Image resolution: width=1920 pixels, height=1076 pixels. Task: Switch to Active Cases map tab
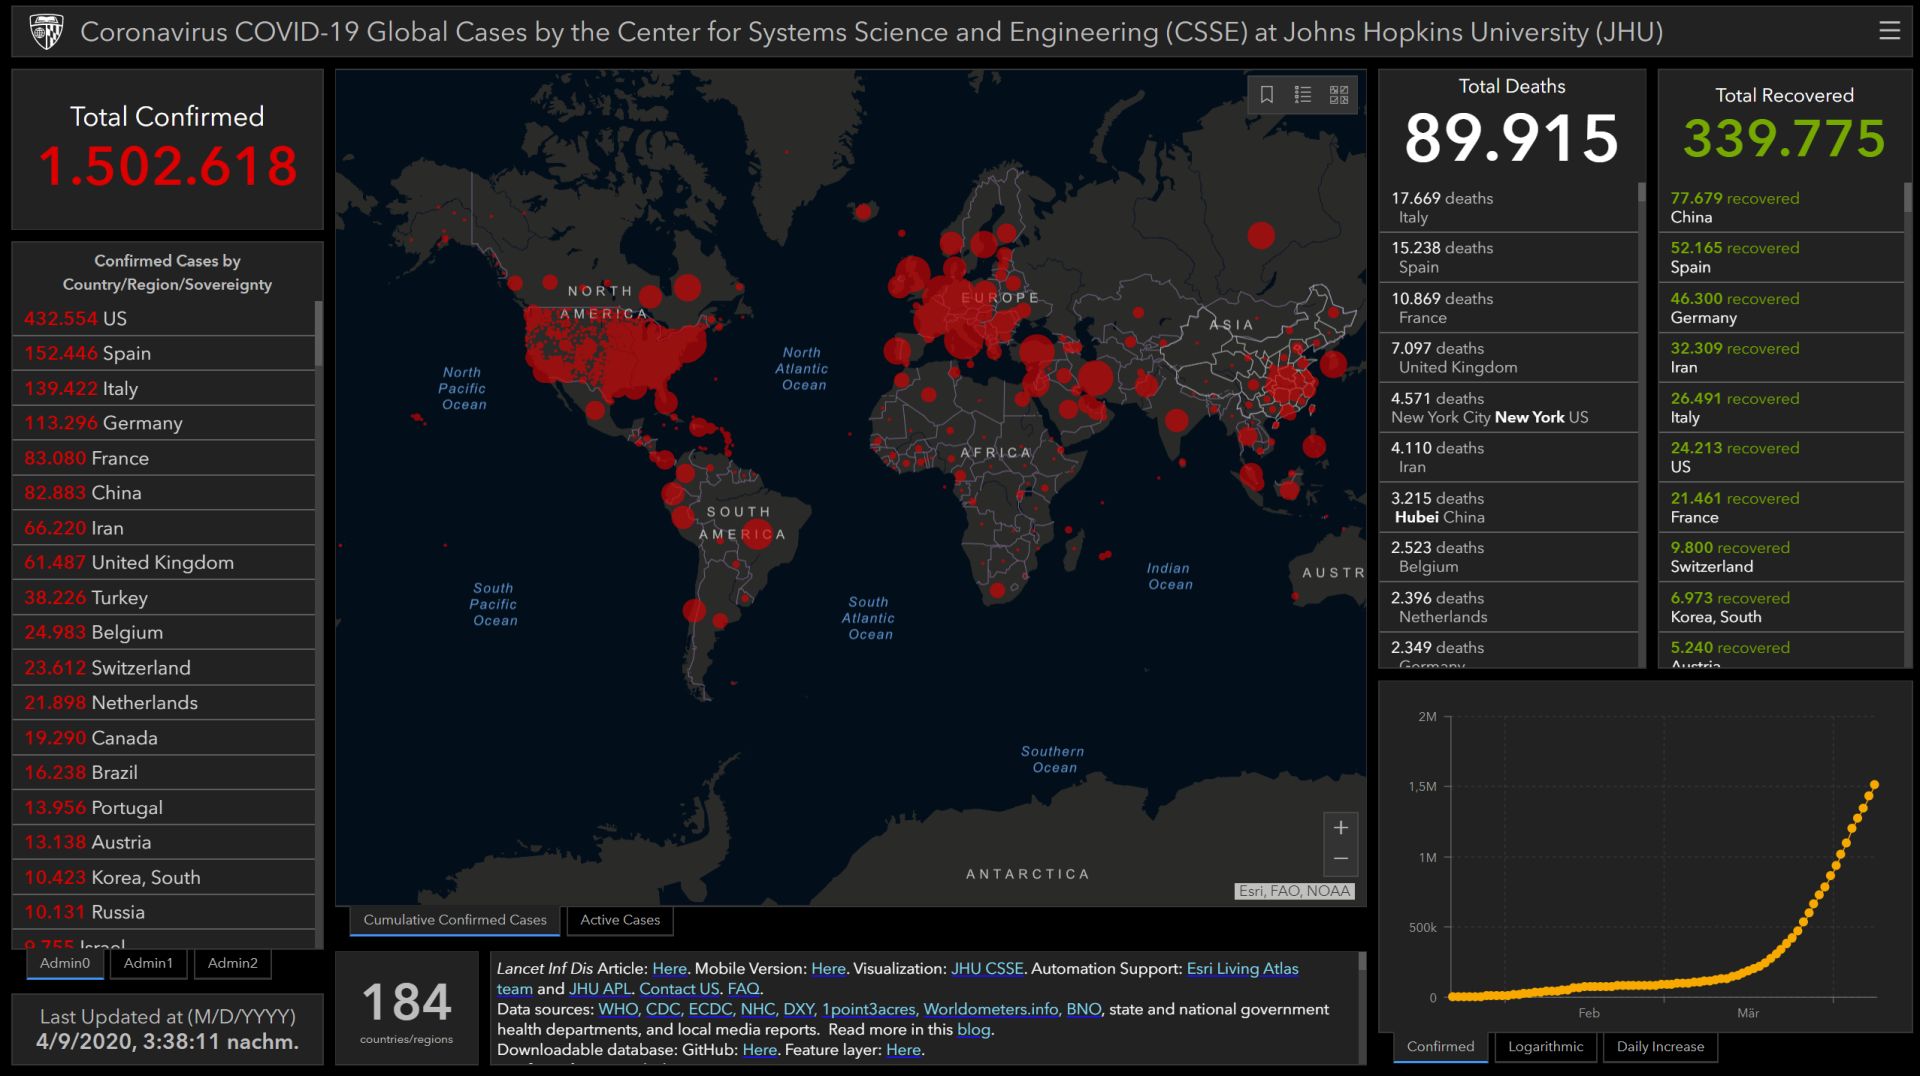[620, 920]
